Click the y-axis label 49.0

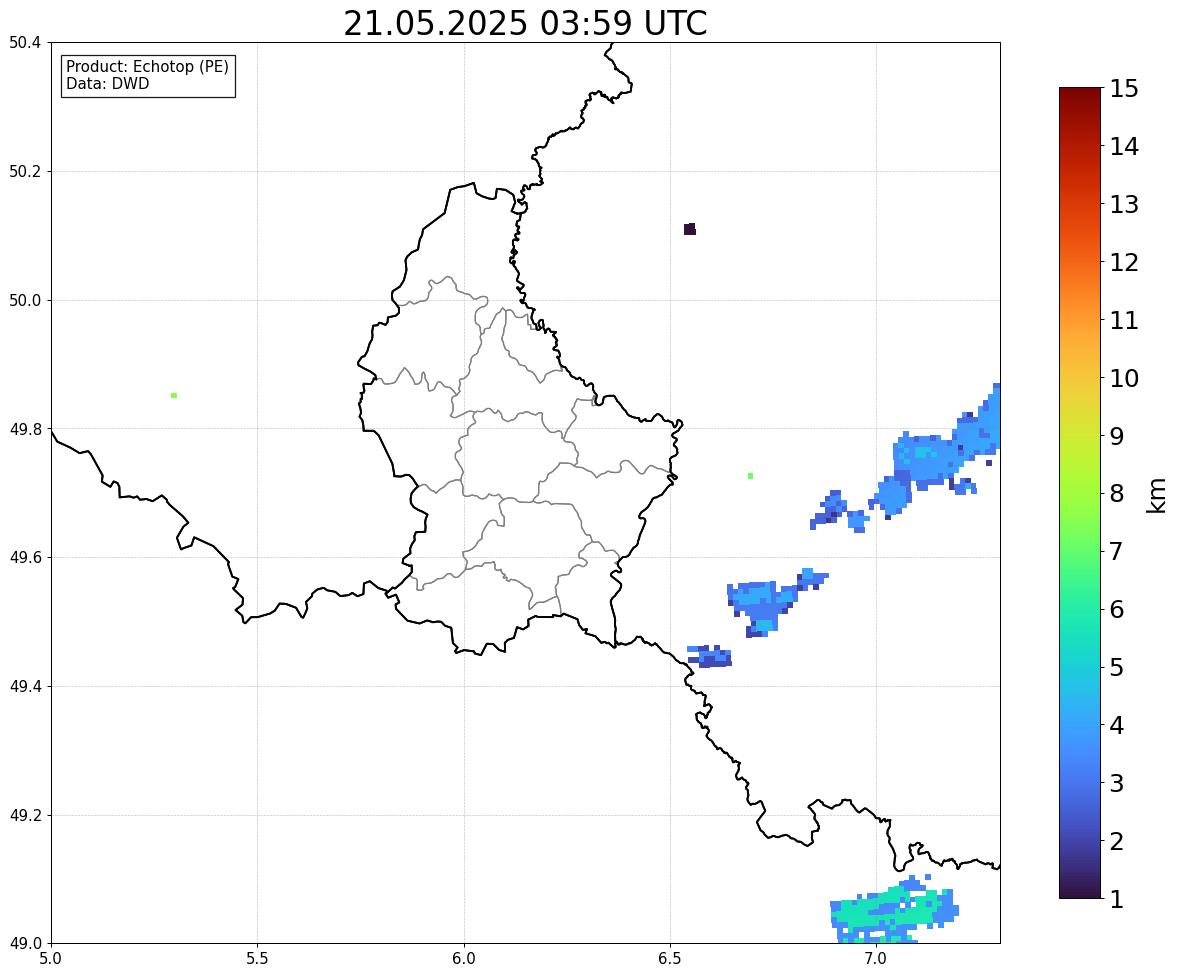(25, 944)
